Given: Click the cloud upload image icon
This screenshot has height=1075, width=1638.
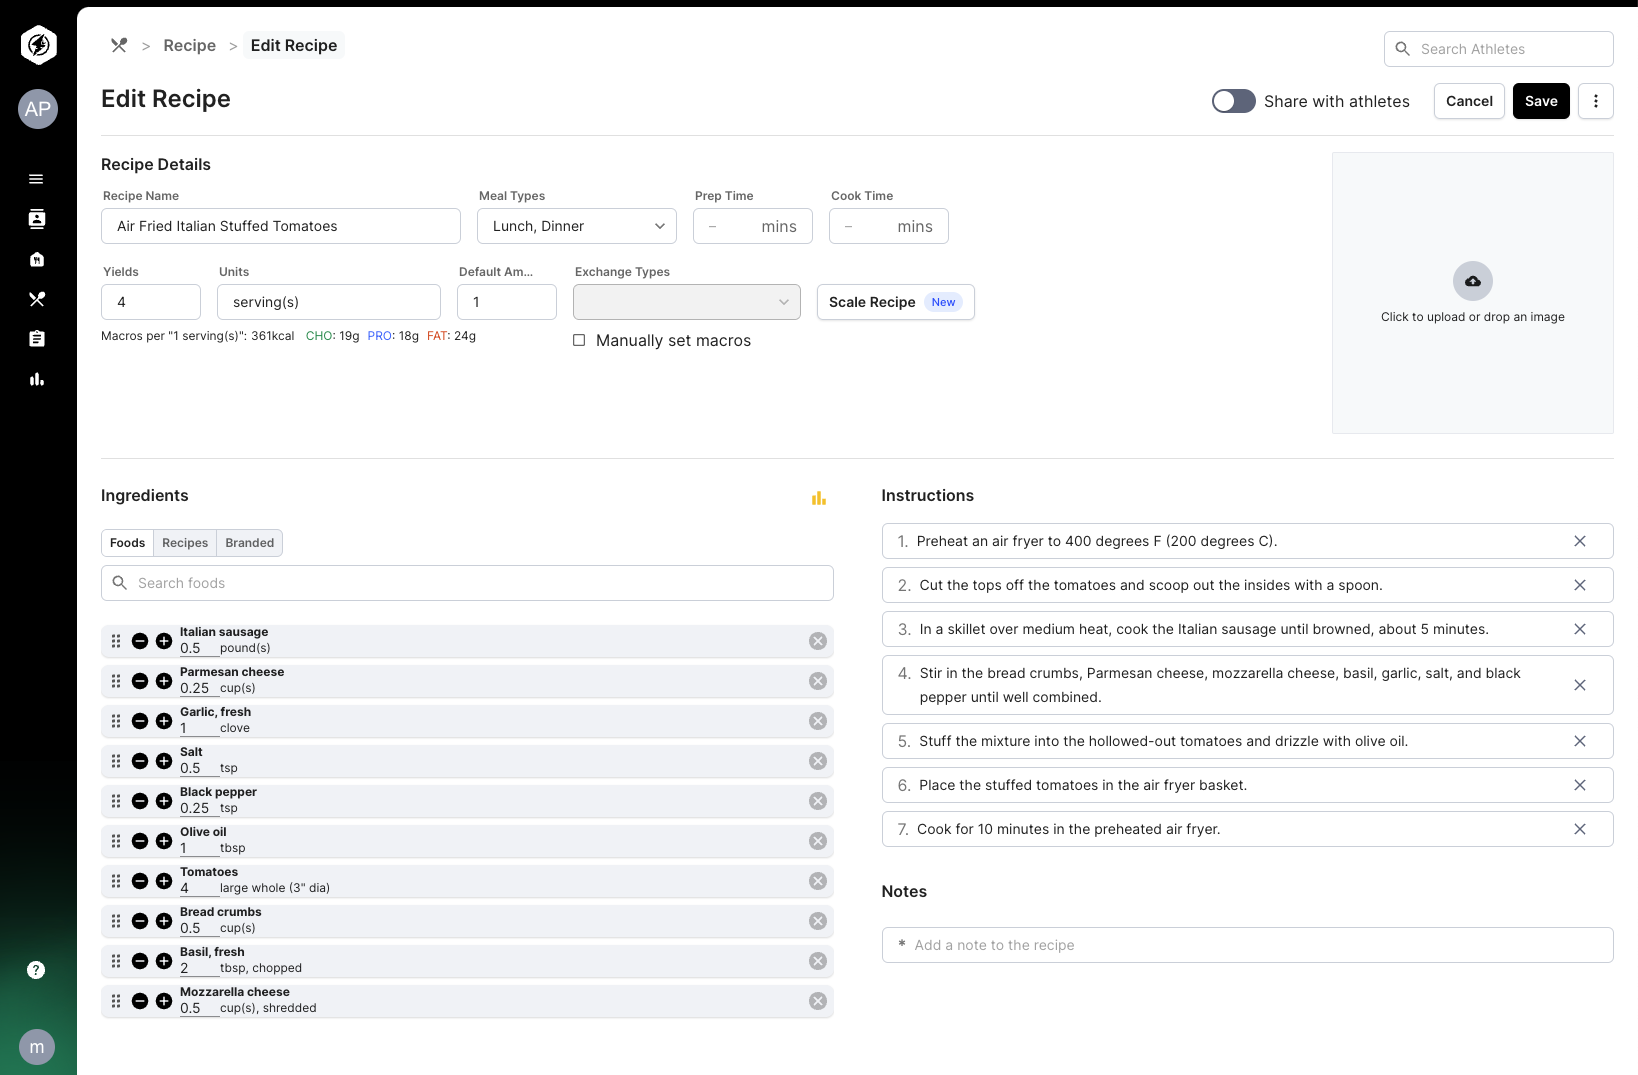Looking at the screenshot, I should 1473,281.
